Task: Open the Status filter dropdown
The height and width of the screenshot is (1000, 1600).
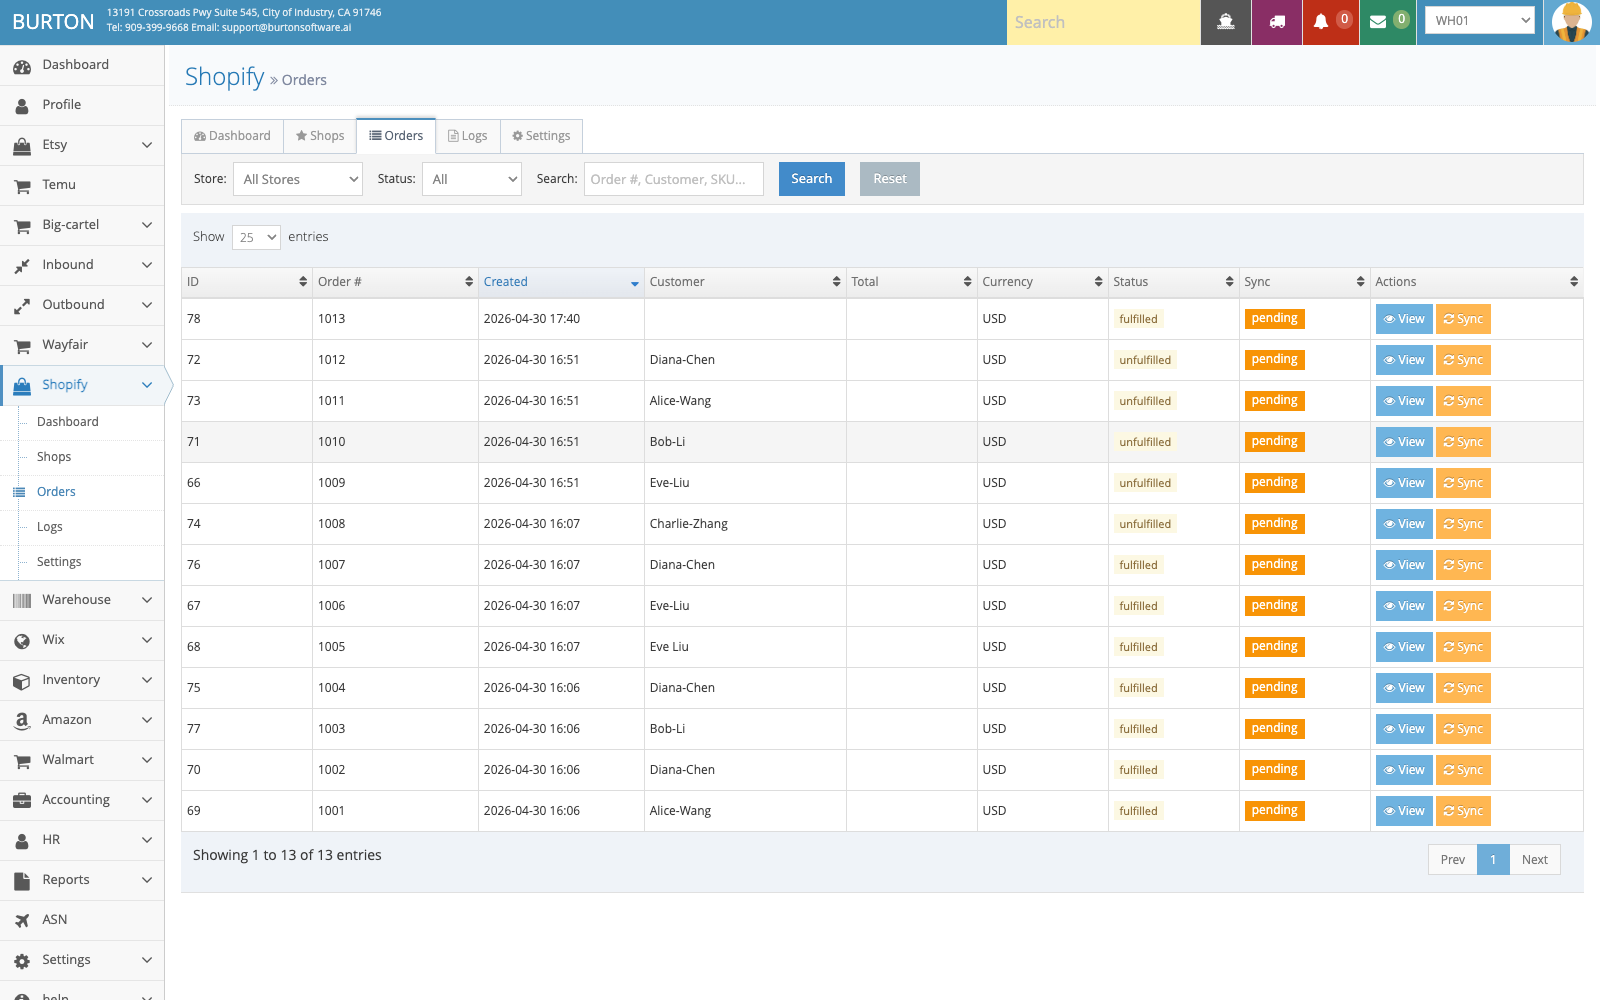Action: click(472, 179)
